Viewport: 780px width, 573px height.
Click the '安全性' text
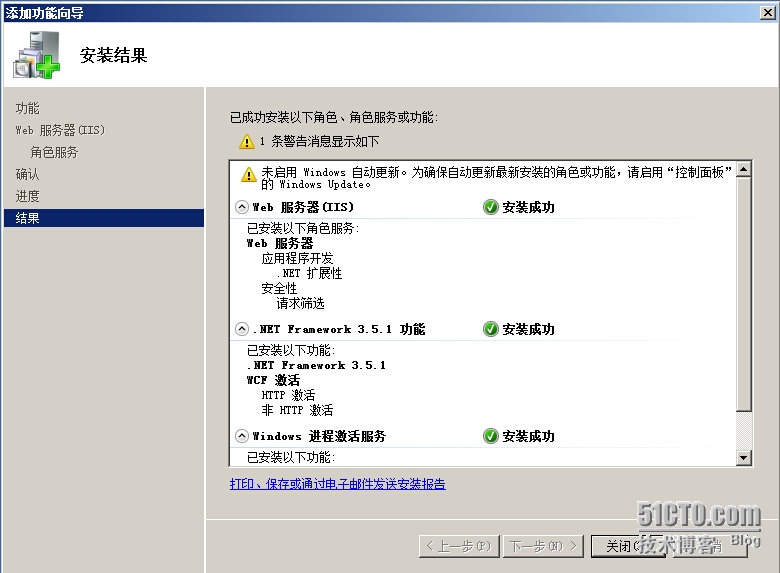tap(279, 288)
